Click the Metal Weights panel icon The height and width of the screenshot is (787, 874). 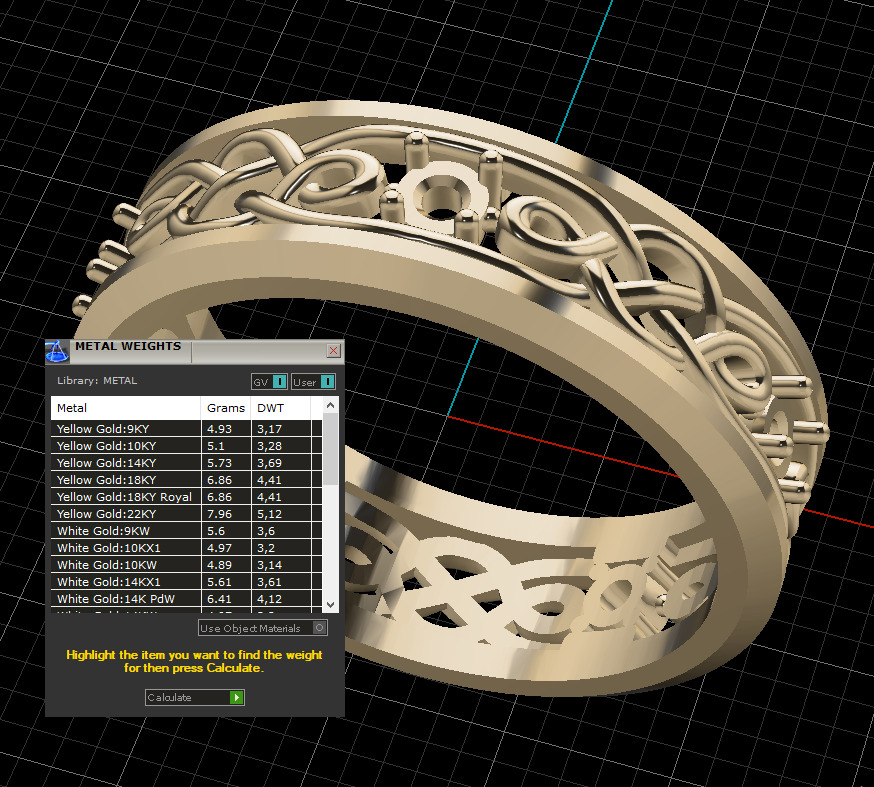tap(56, 351)
